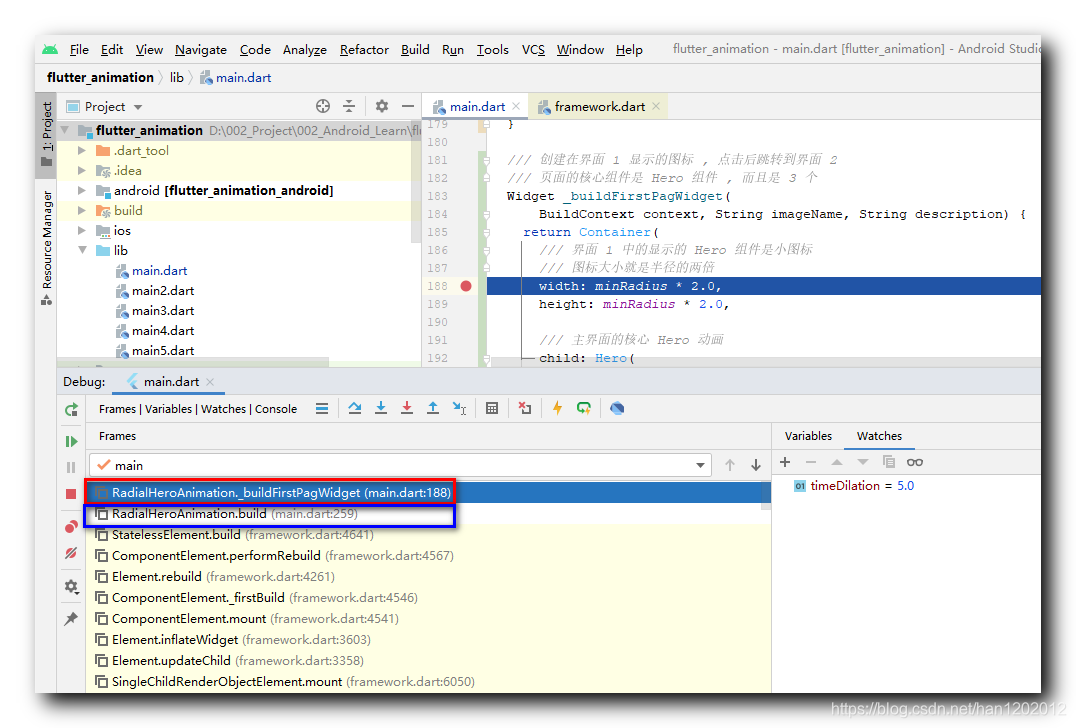Screen dimensions: 1076x728
Task: Mute all breakpoints
Action: pyautogui.click(x=71, y=553)
